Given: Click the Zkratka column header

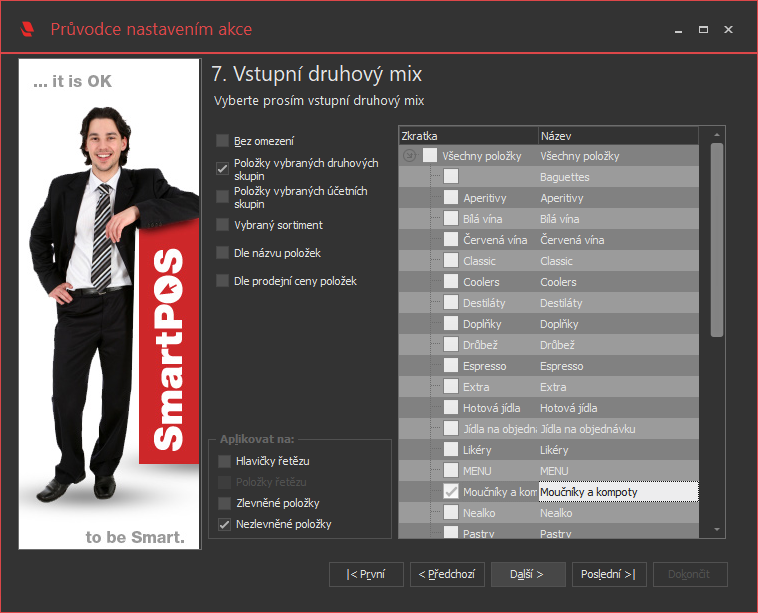Looking at the screenshot, I should click(x=468, y=136).
